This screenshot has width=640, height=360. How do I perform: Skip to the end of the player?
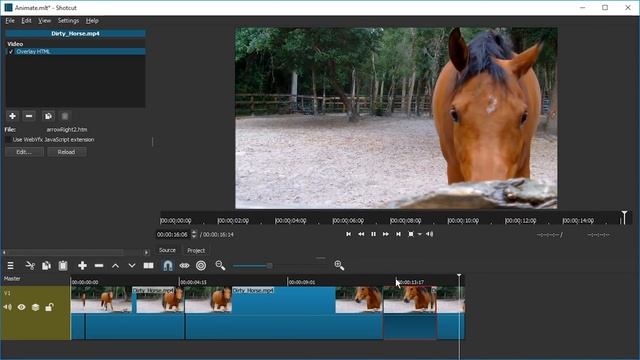click(x=398, y=234)
